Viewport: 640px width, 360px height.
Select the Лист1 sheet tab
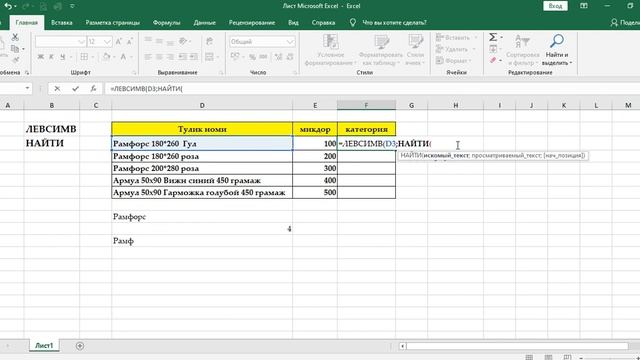point(44,346)
